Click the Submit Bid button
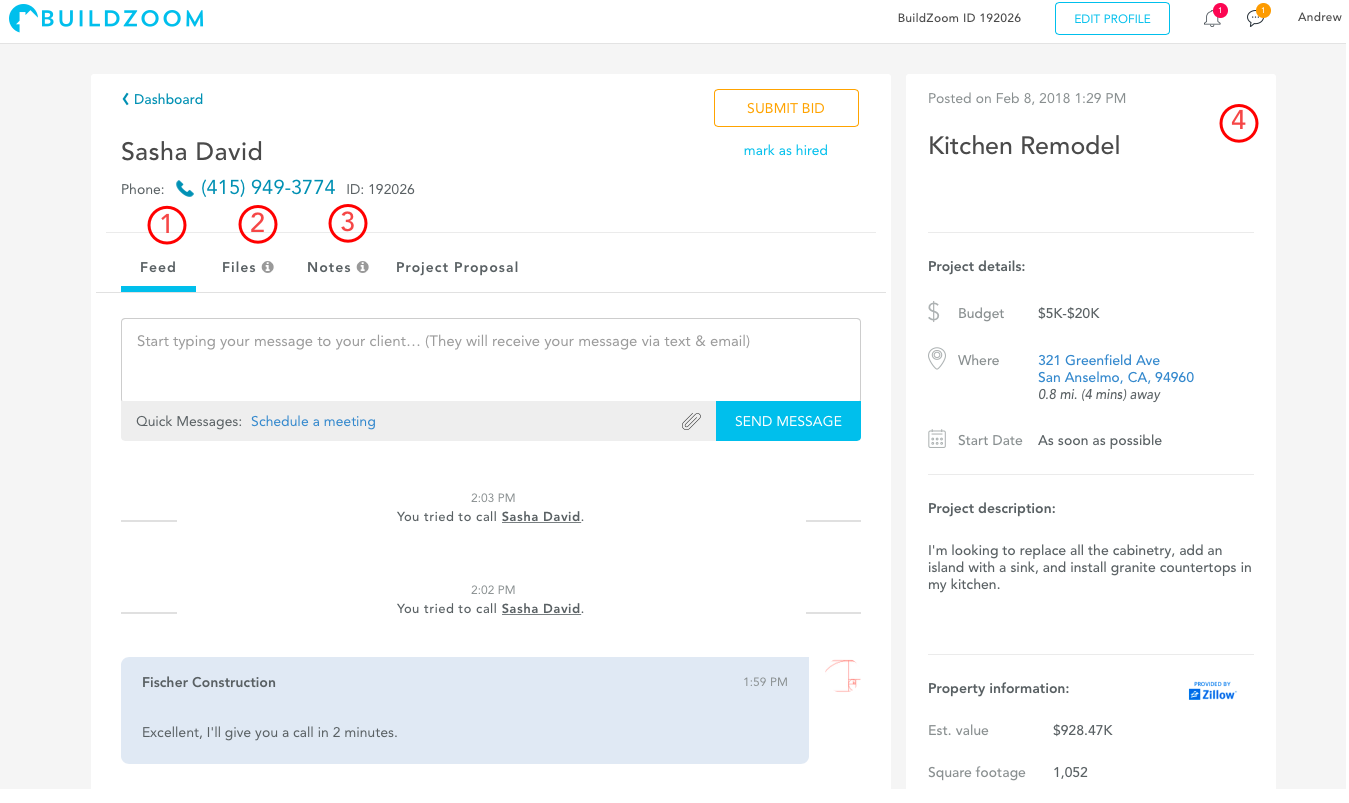1349x803 pixels. click(x=786, y=108)
